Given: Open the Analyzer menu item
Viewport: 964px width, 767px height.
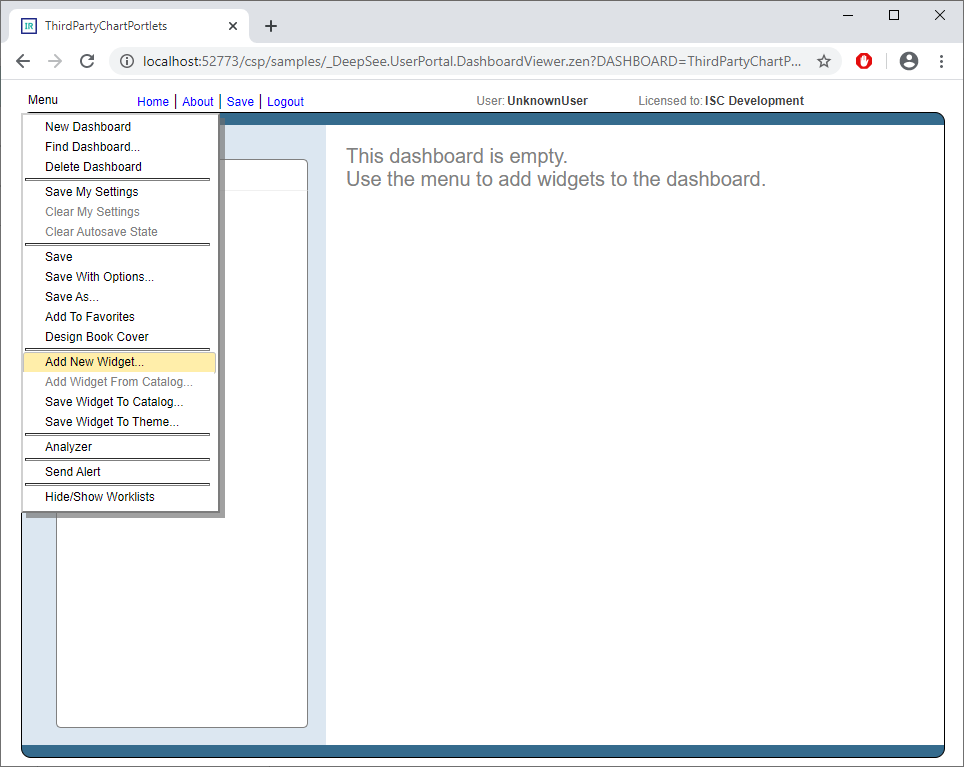Looking at the screenshot, I should point(120,447).
